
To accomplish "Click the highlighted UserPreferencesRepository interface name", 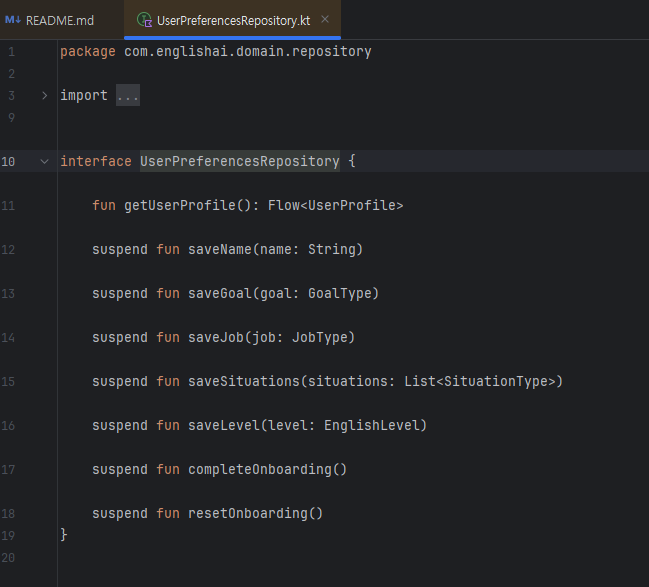I will coord(240,161).
